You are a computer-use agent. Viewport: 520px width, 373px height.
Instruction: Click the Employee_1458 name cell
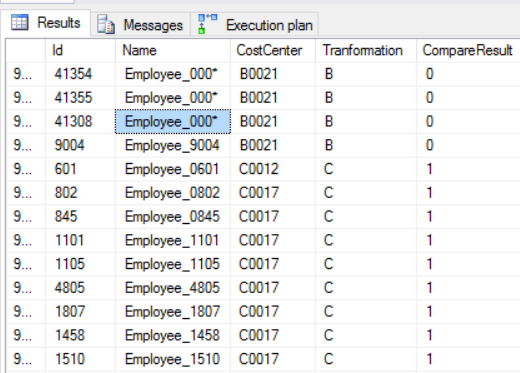click(x=173, y=335)
